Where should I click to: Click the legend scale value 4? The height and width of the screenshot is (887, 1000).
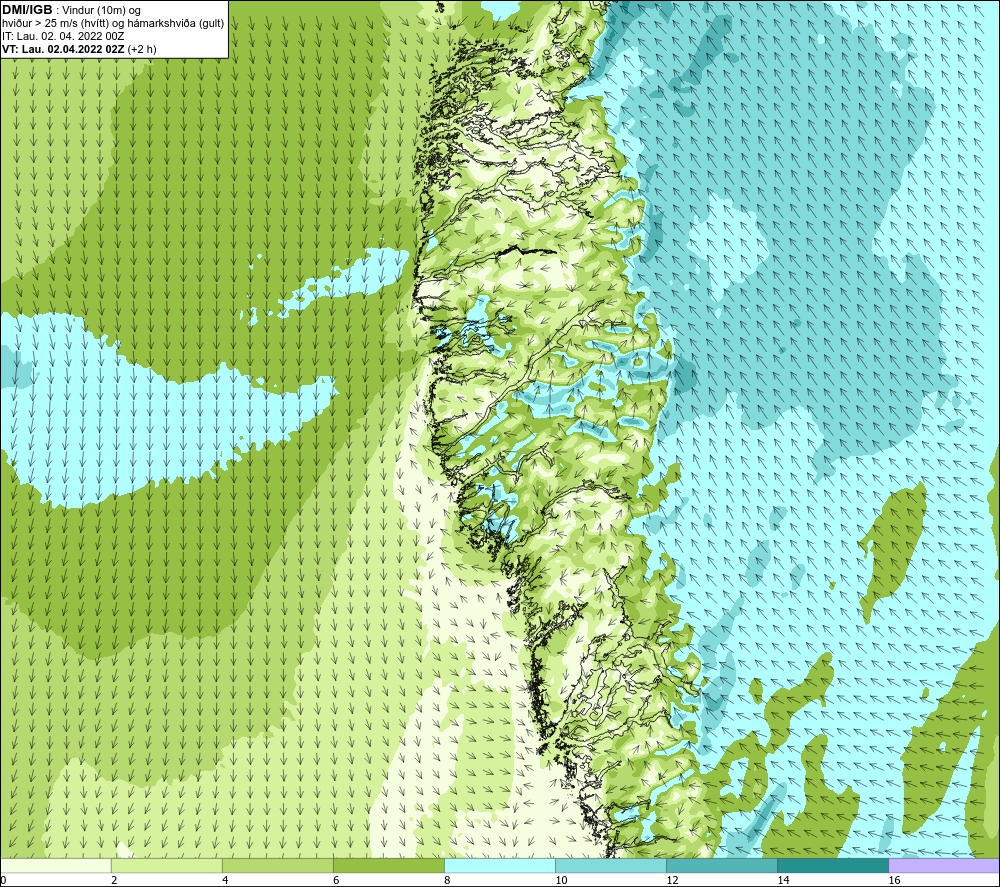point(225,881)
